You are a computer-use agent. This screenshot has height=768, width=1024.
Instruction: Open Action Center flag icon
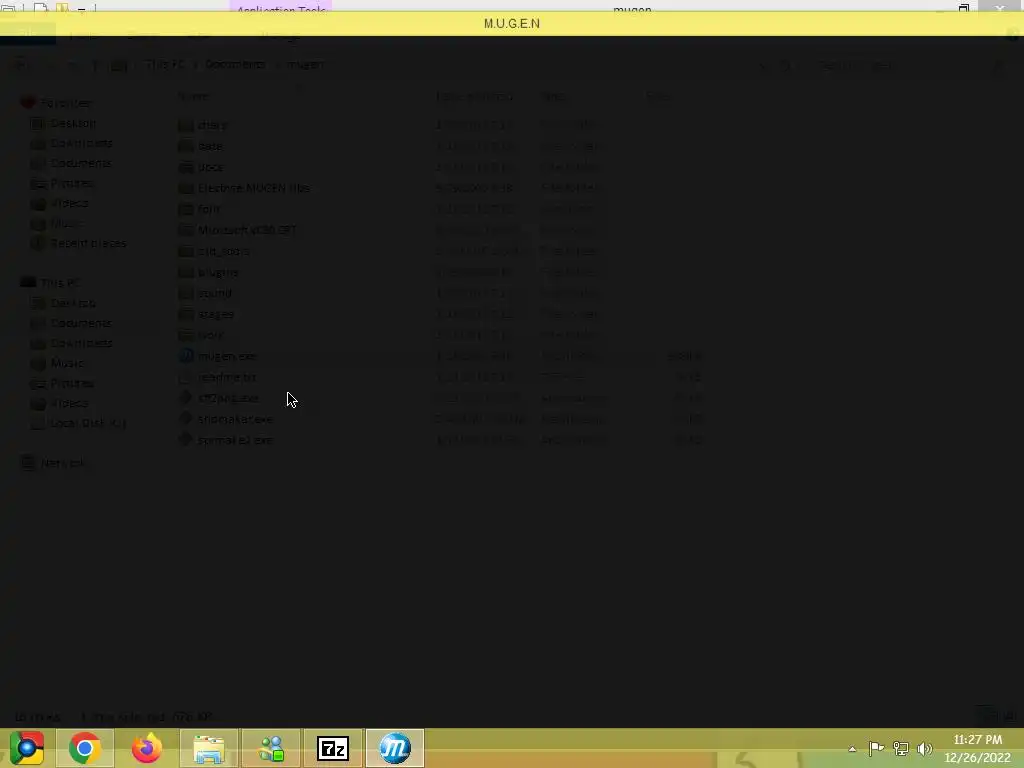pyautogui.click(x=876, y=748)
